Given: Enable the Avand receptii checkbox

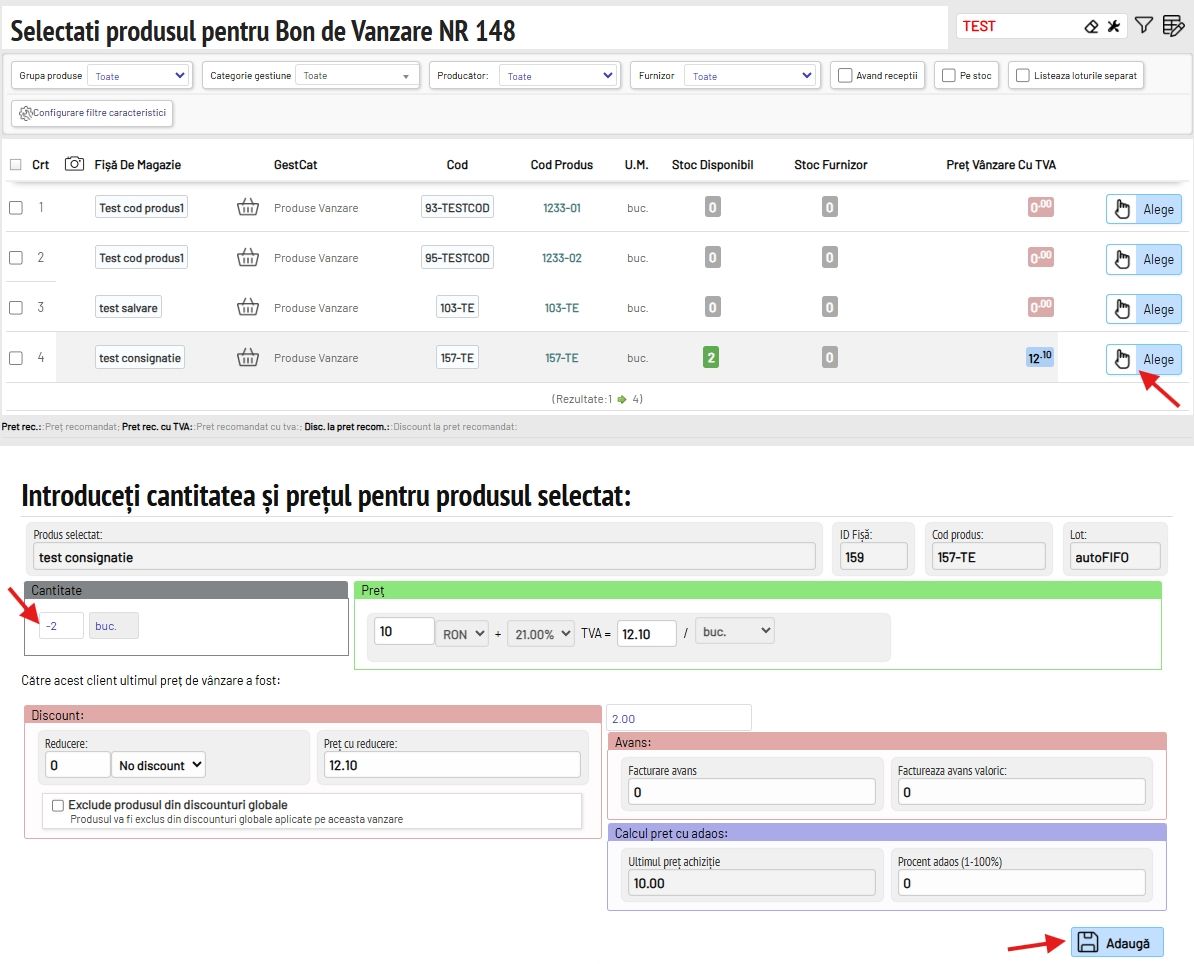Looking at the screenshot, I should tap(845, 76).
